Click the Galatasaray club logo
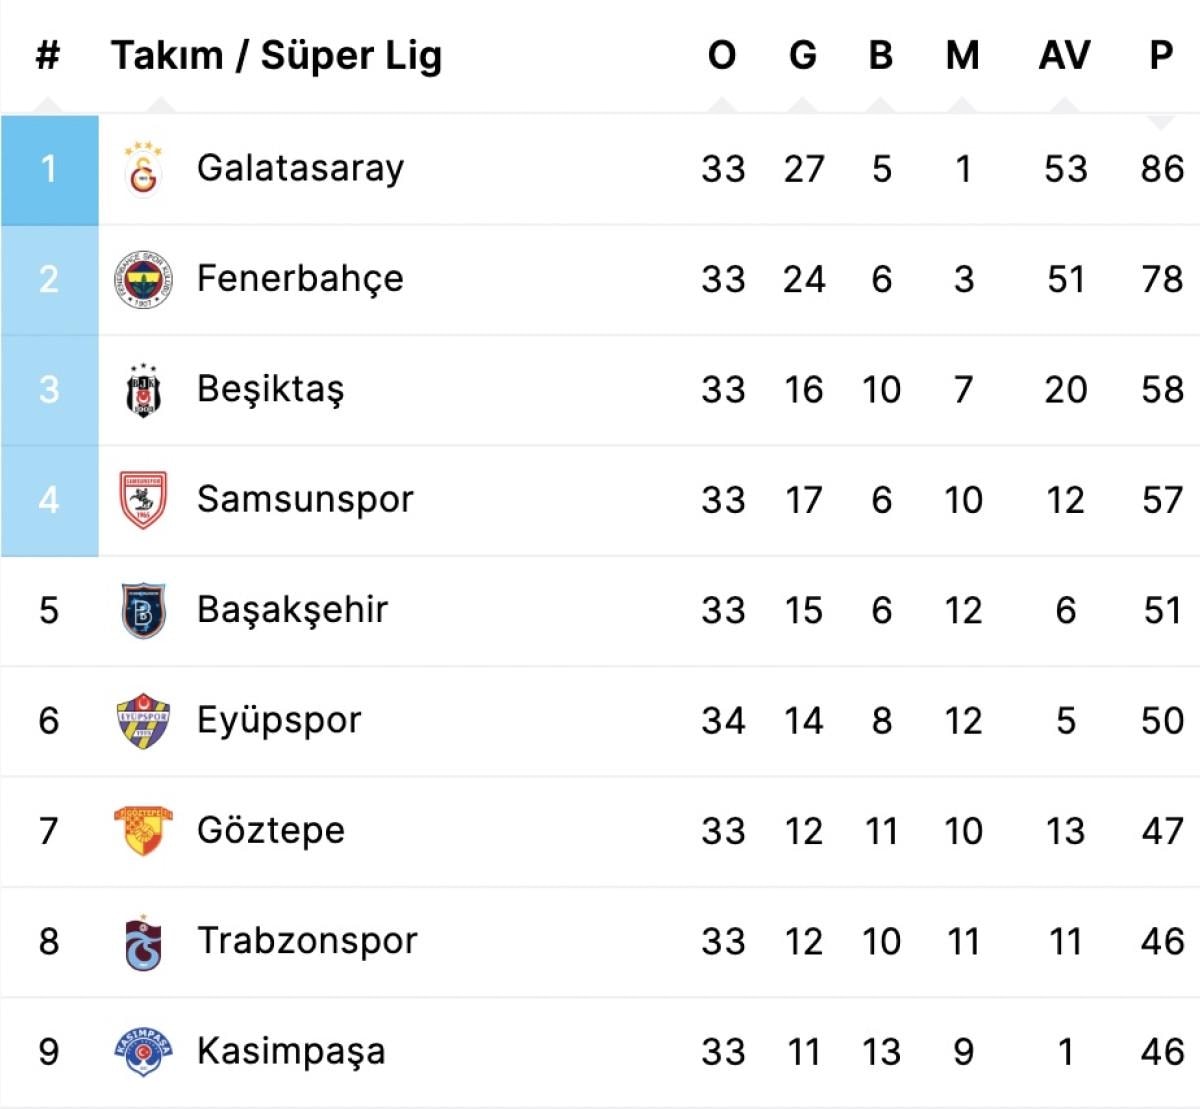The image size is (1200, 1109). [x=143, y=168]
